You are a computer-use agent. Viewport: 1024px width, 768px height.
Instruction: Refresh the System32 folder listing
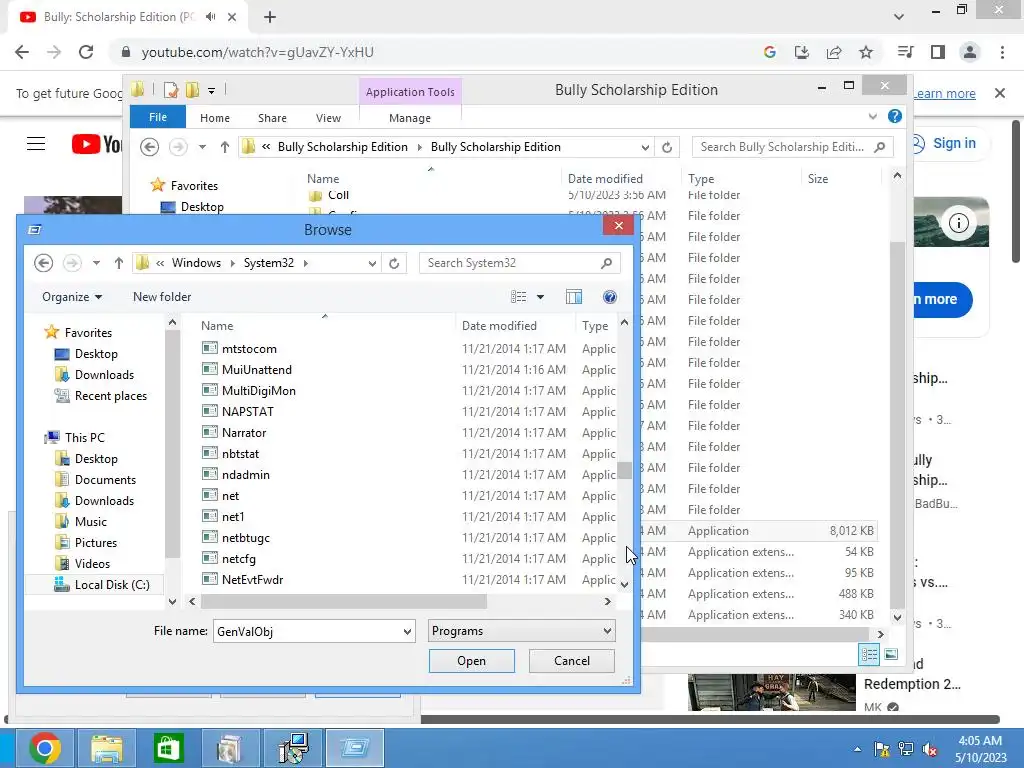[x=394, y=263]
